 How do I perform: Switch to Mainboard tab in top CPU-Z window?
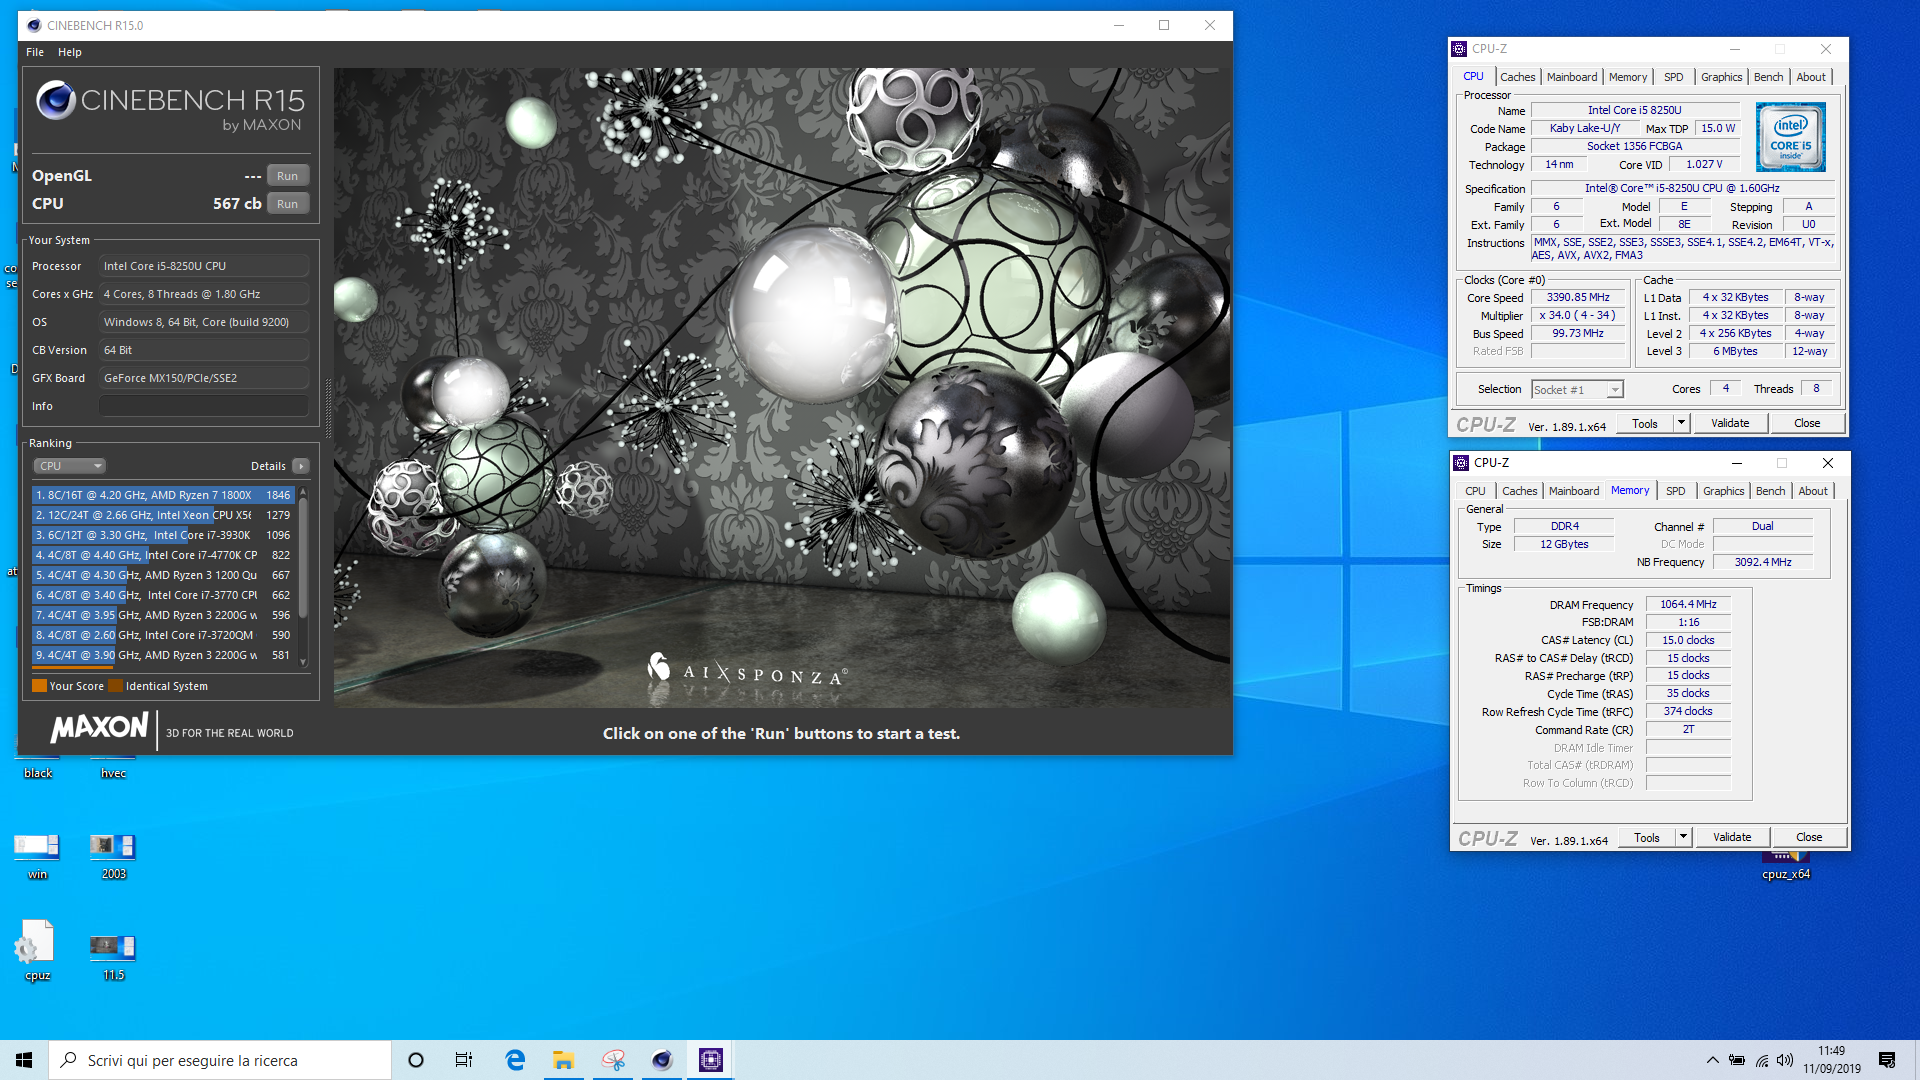coord(1571,77)
